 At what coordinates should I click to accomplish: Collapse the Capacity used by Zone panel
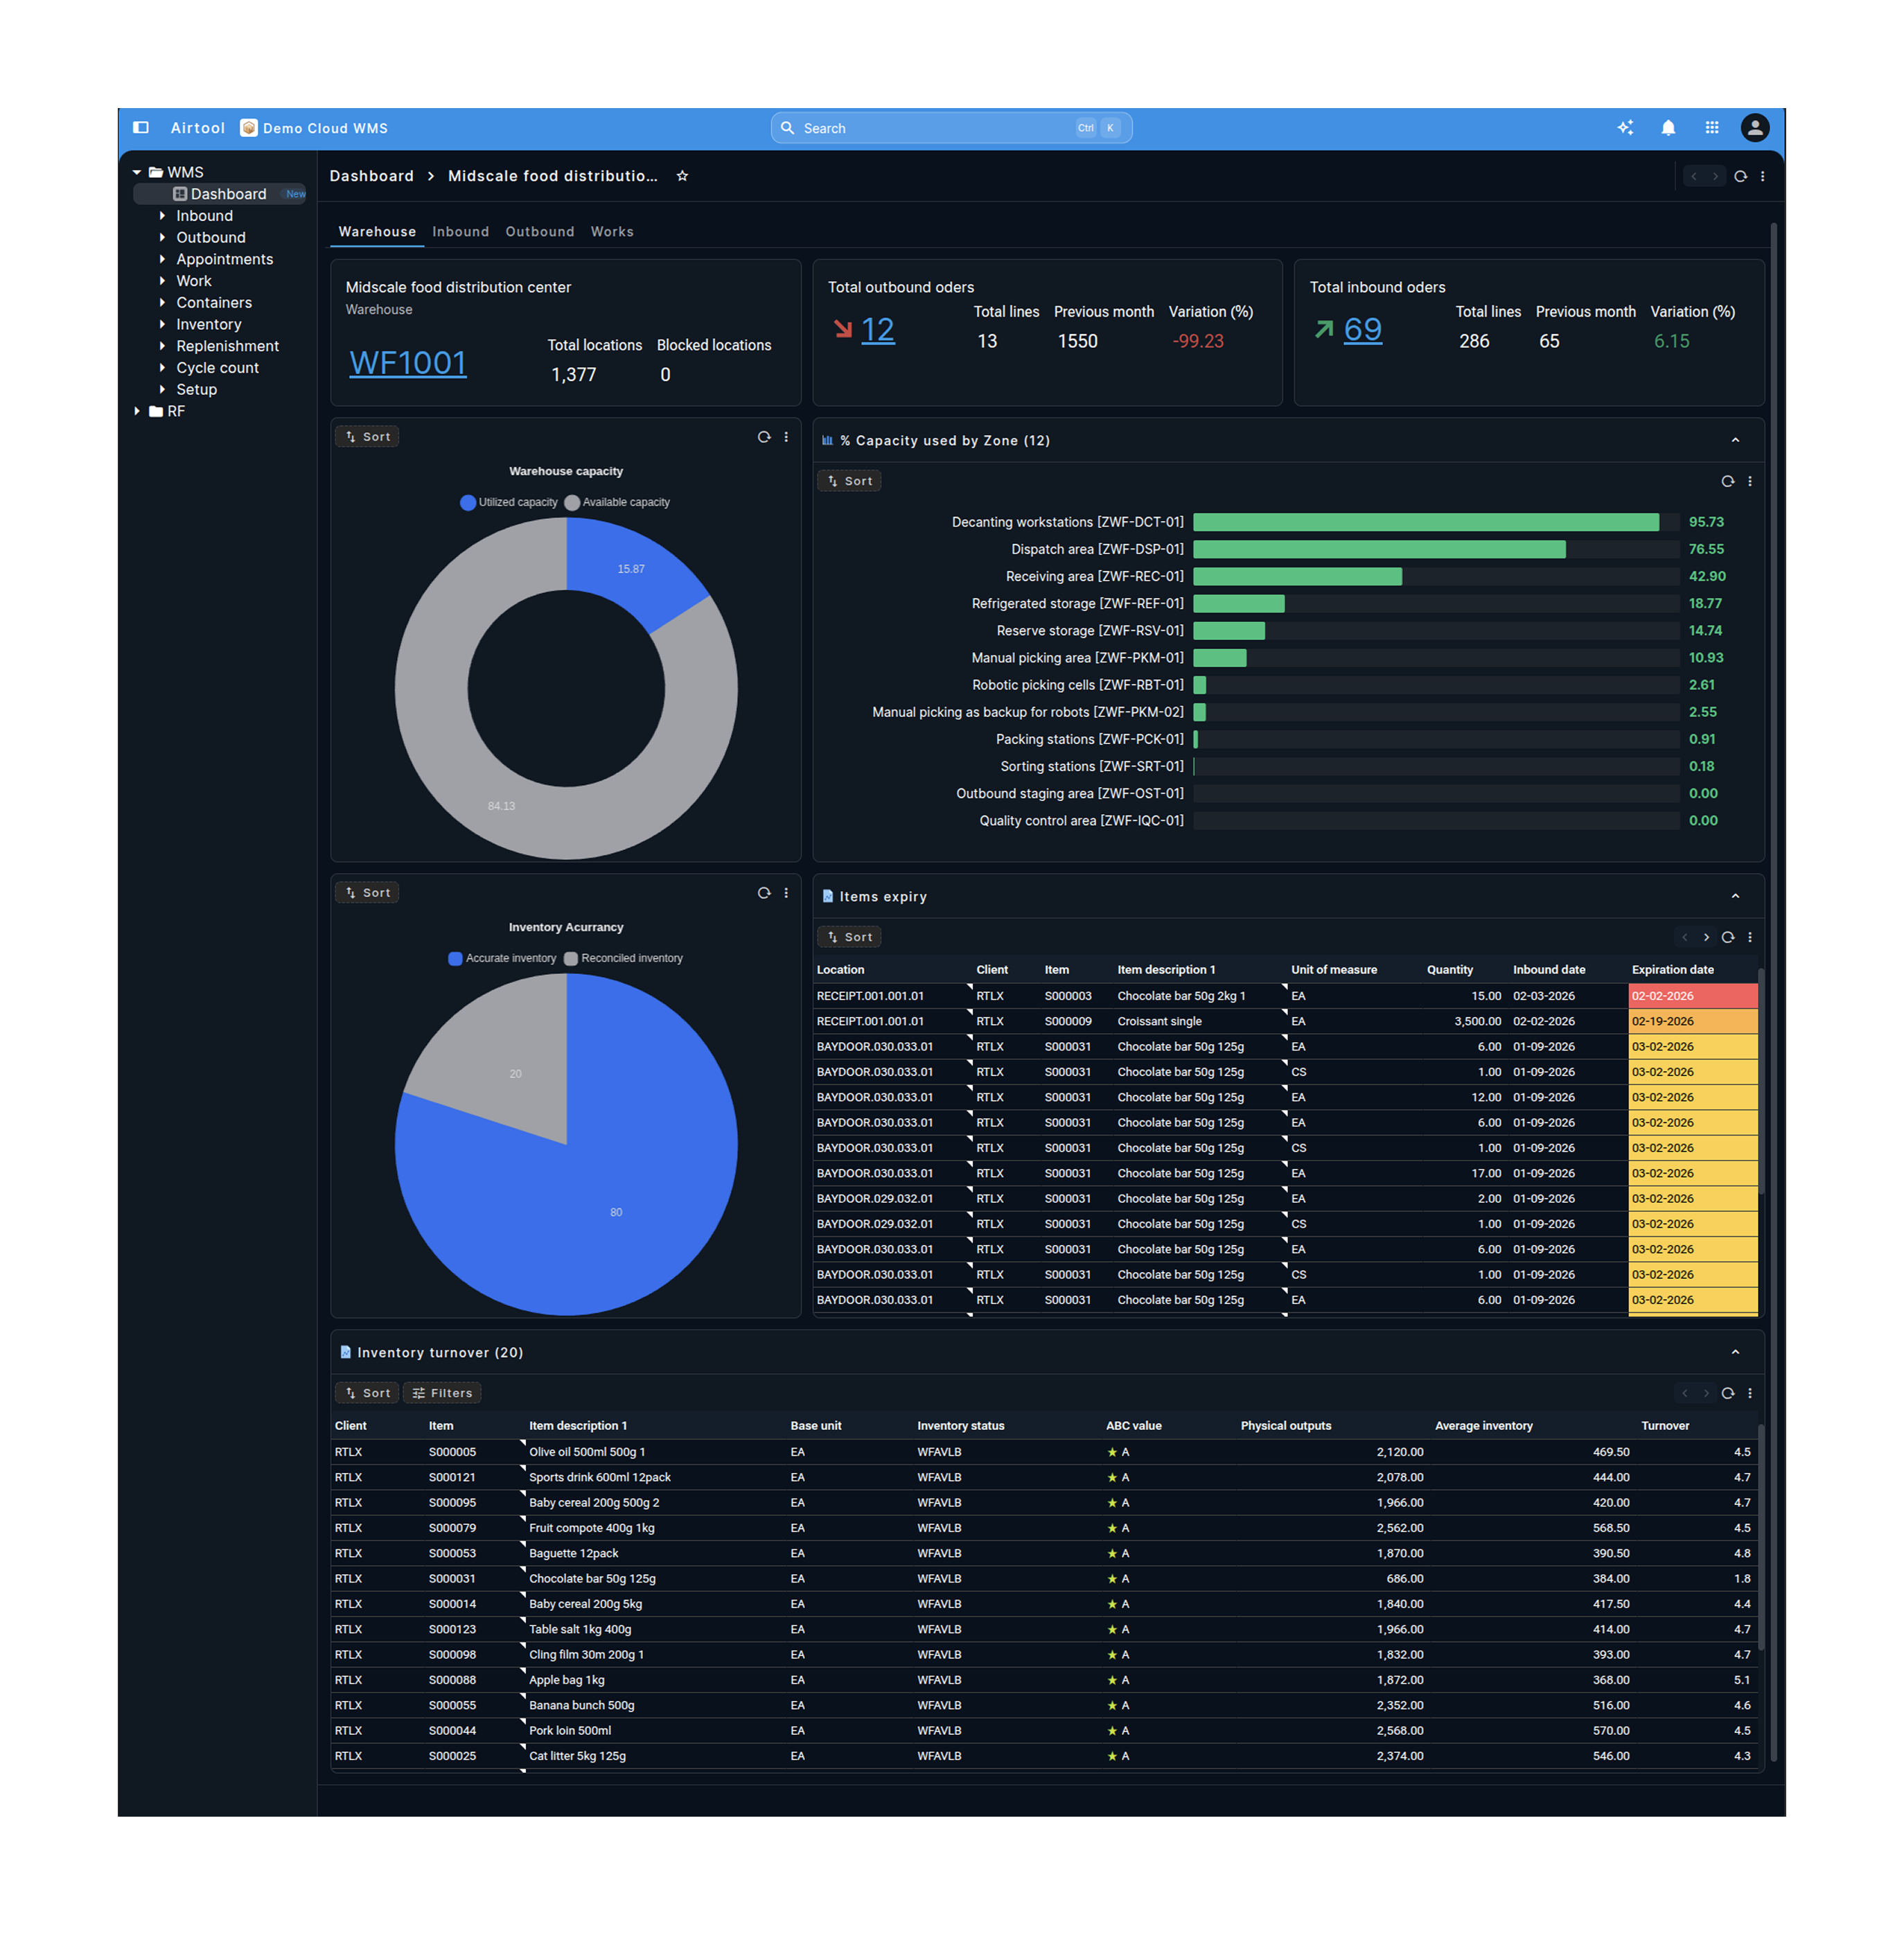point(1735,440)
